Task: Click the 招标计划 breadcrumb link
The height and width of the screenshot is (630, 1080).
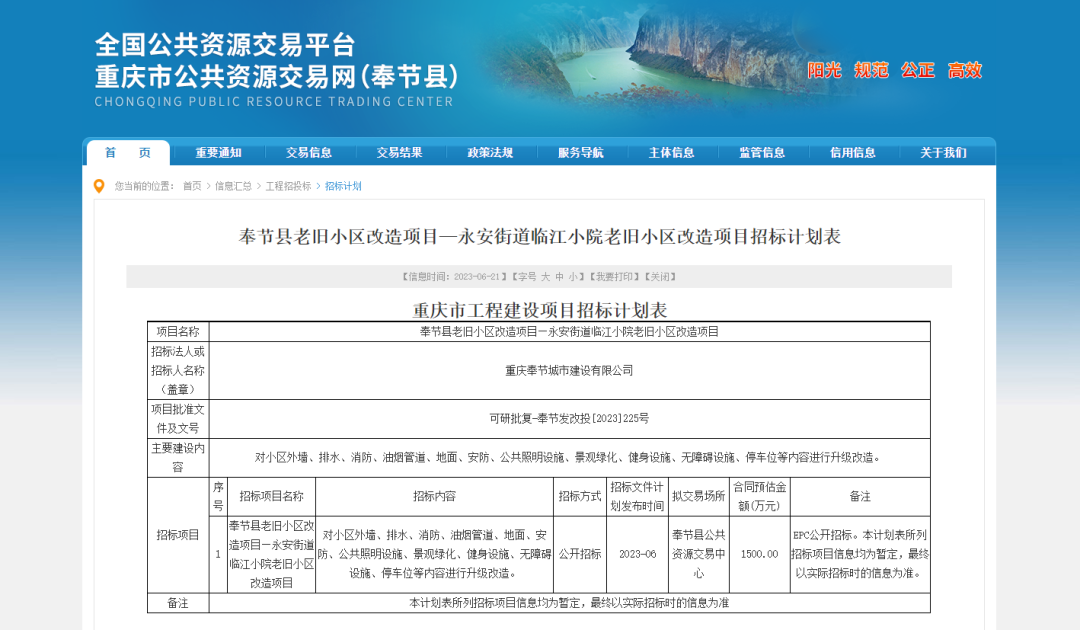Action: tap(343, 186)
